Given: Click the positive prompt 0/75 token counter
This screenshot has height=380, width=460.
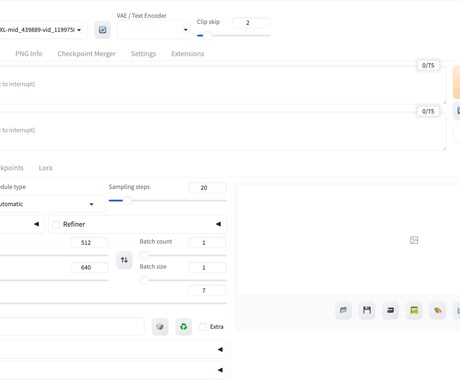Looking at the screenshot, I should tap(428, 65).
